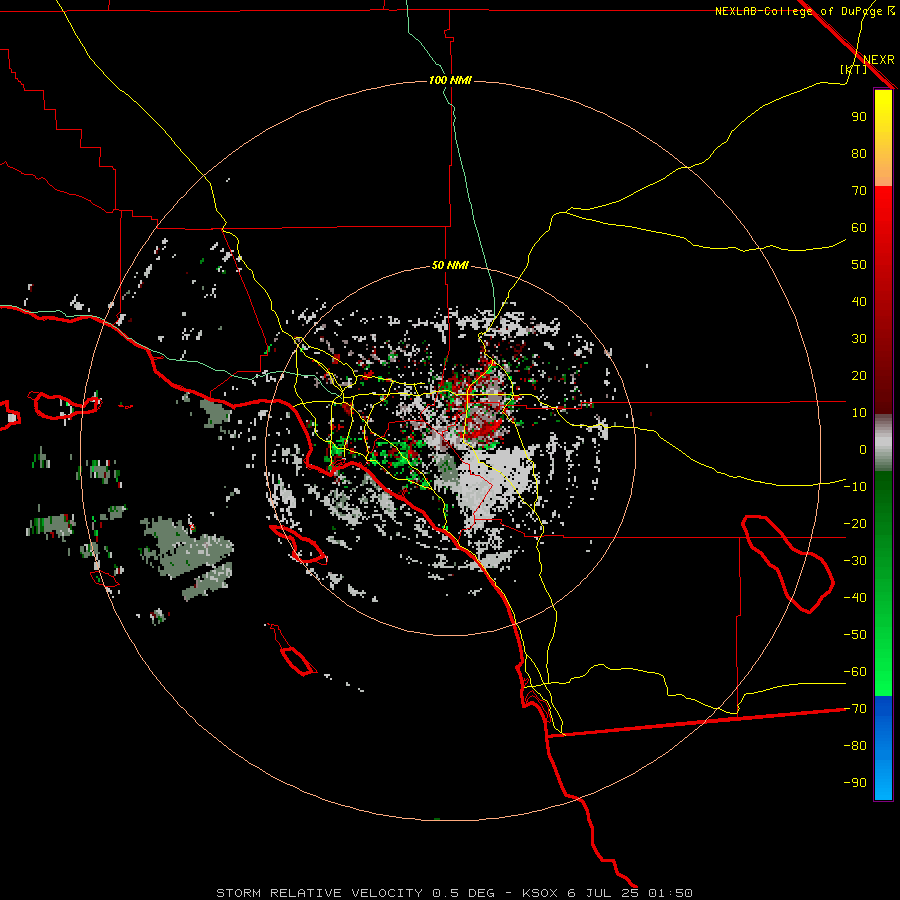Select the 30 label on the velocity scale

(x=859, y=339)
